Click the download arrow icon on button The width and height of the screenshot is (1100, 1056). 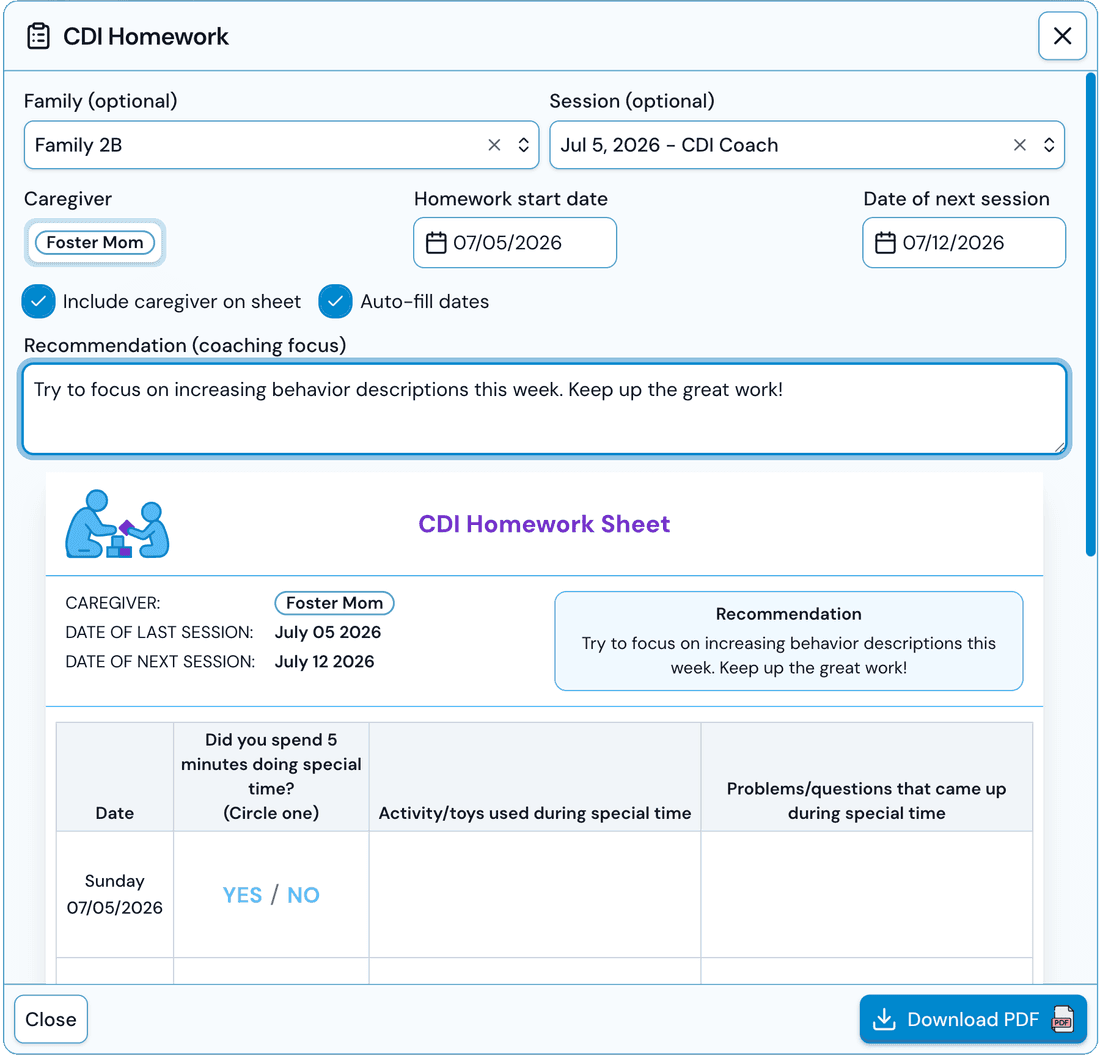pyautogui.click(x=884, y=1019)
